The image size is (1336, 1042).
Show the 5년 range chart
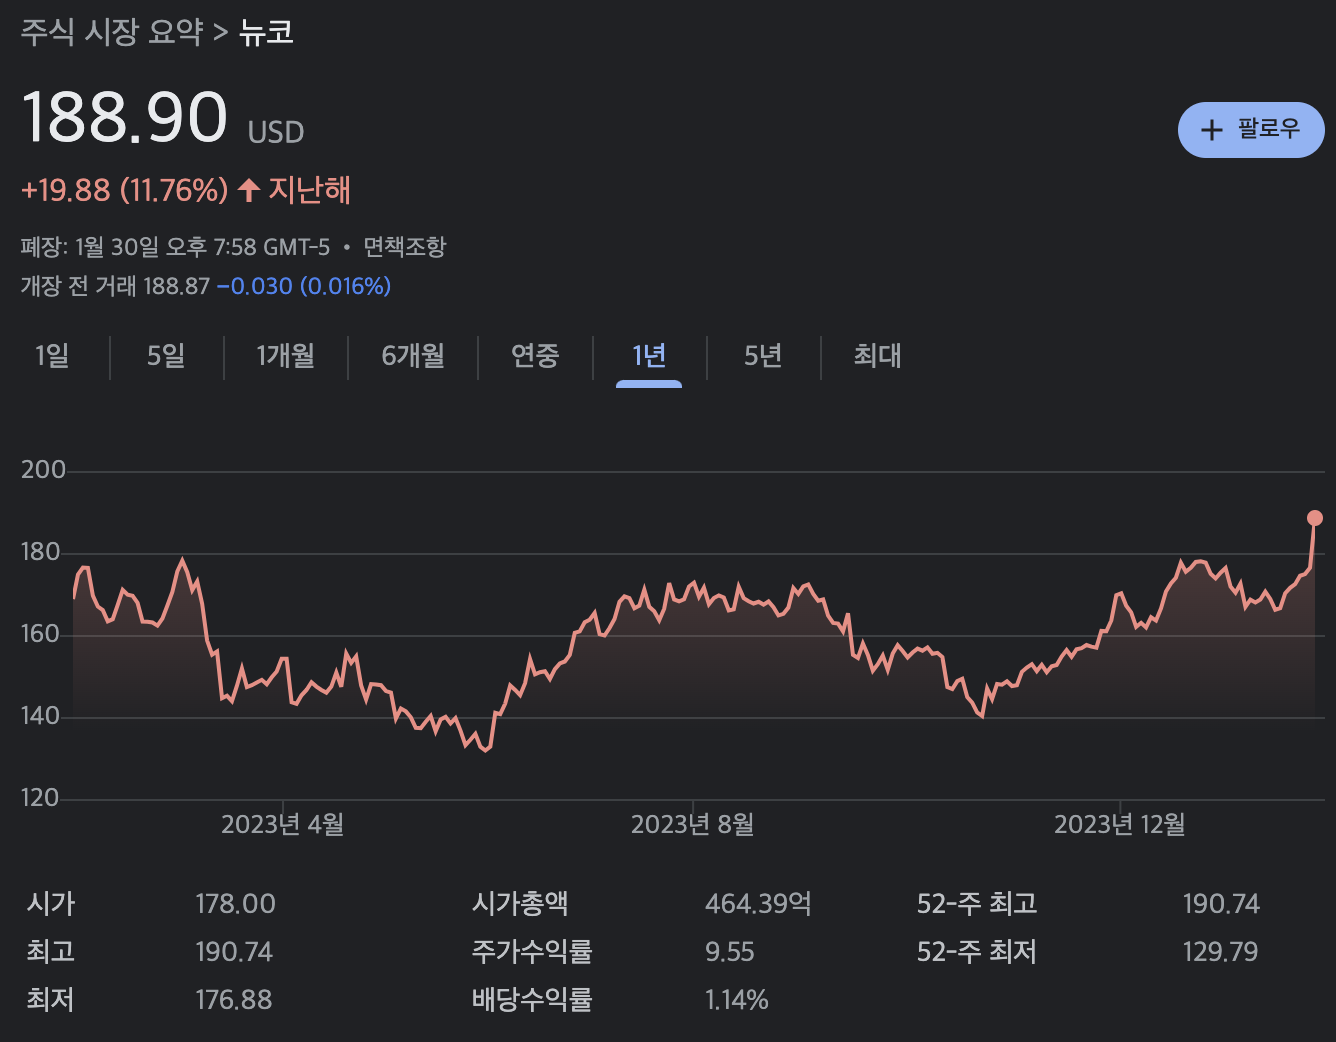tap(763, 355)
